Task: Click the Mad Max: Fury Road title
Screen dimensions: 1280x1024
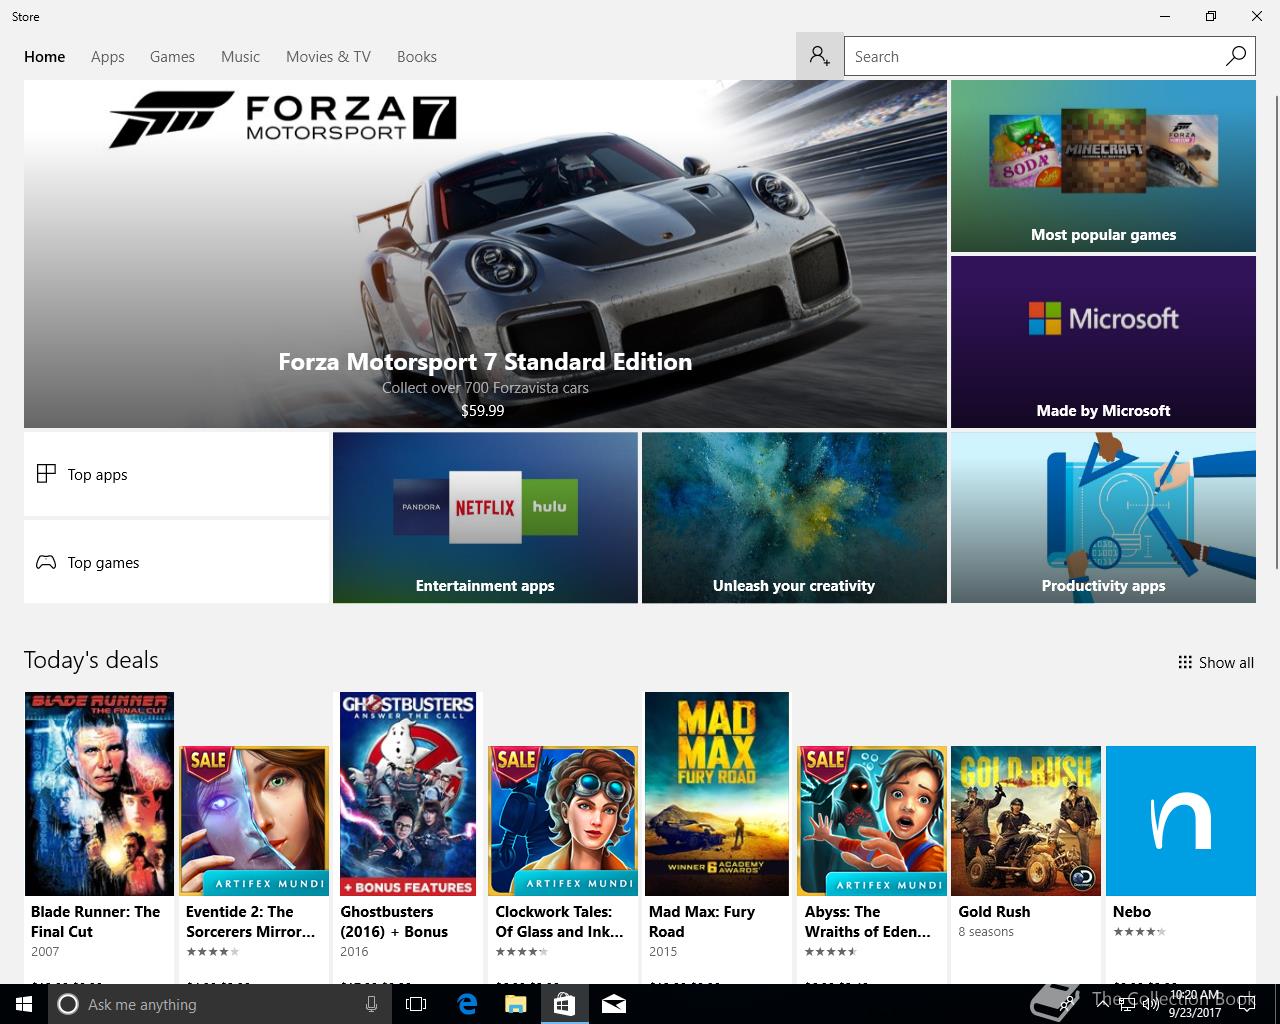Action: tap(702, 921)
